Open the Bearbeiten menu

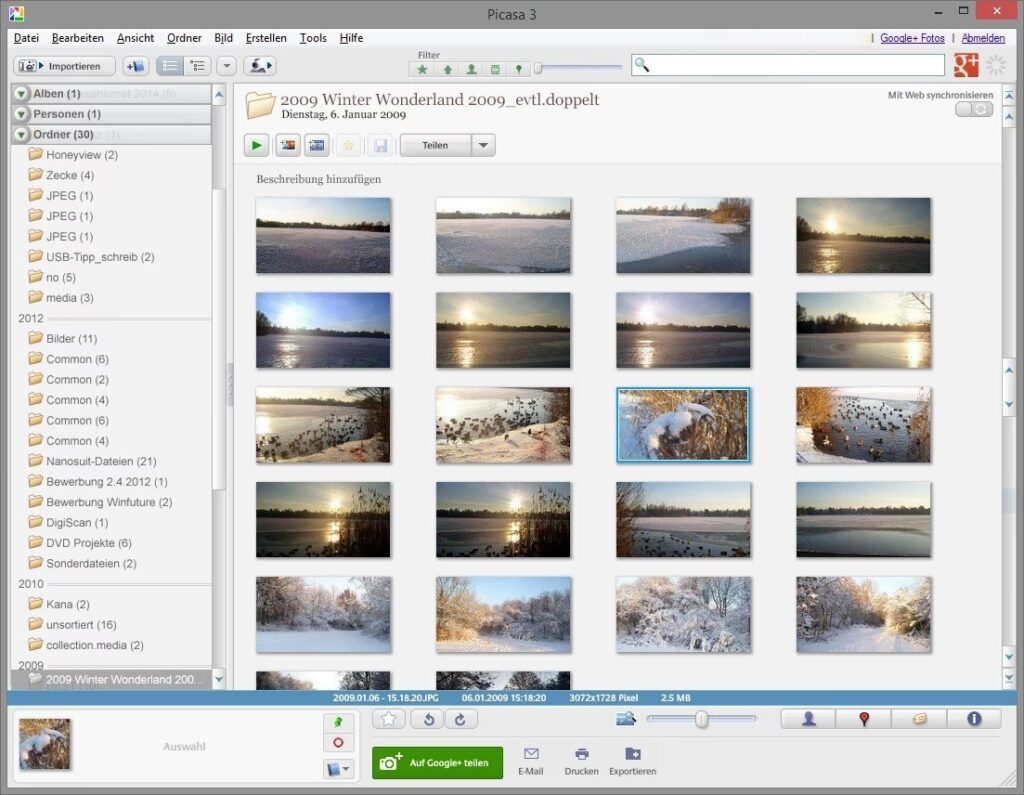(78, 38)
